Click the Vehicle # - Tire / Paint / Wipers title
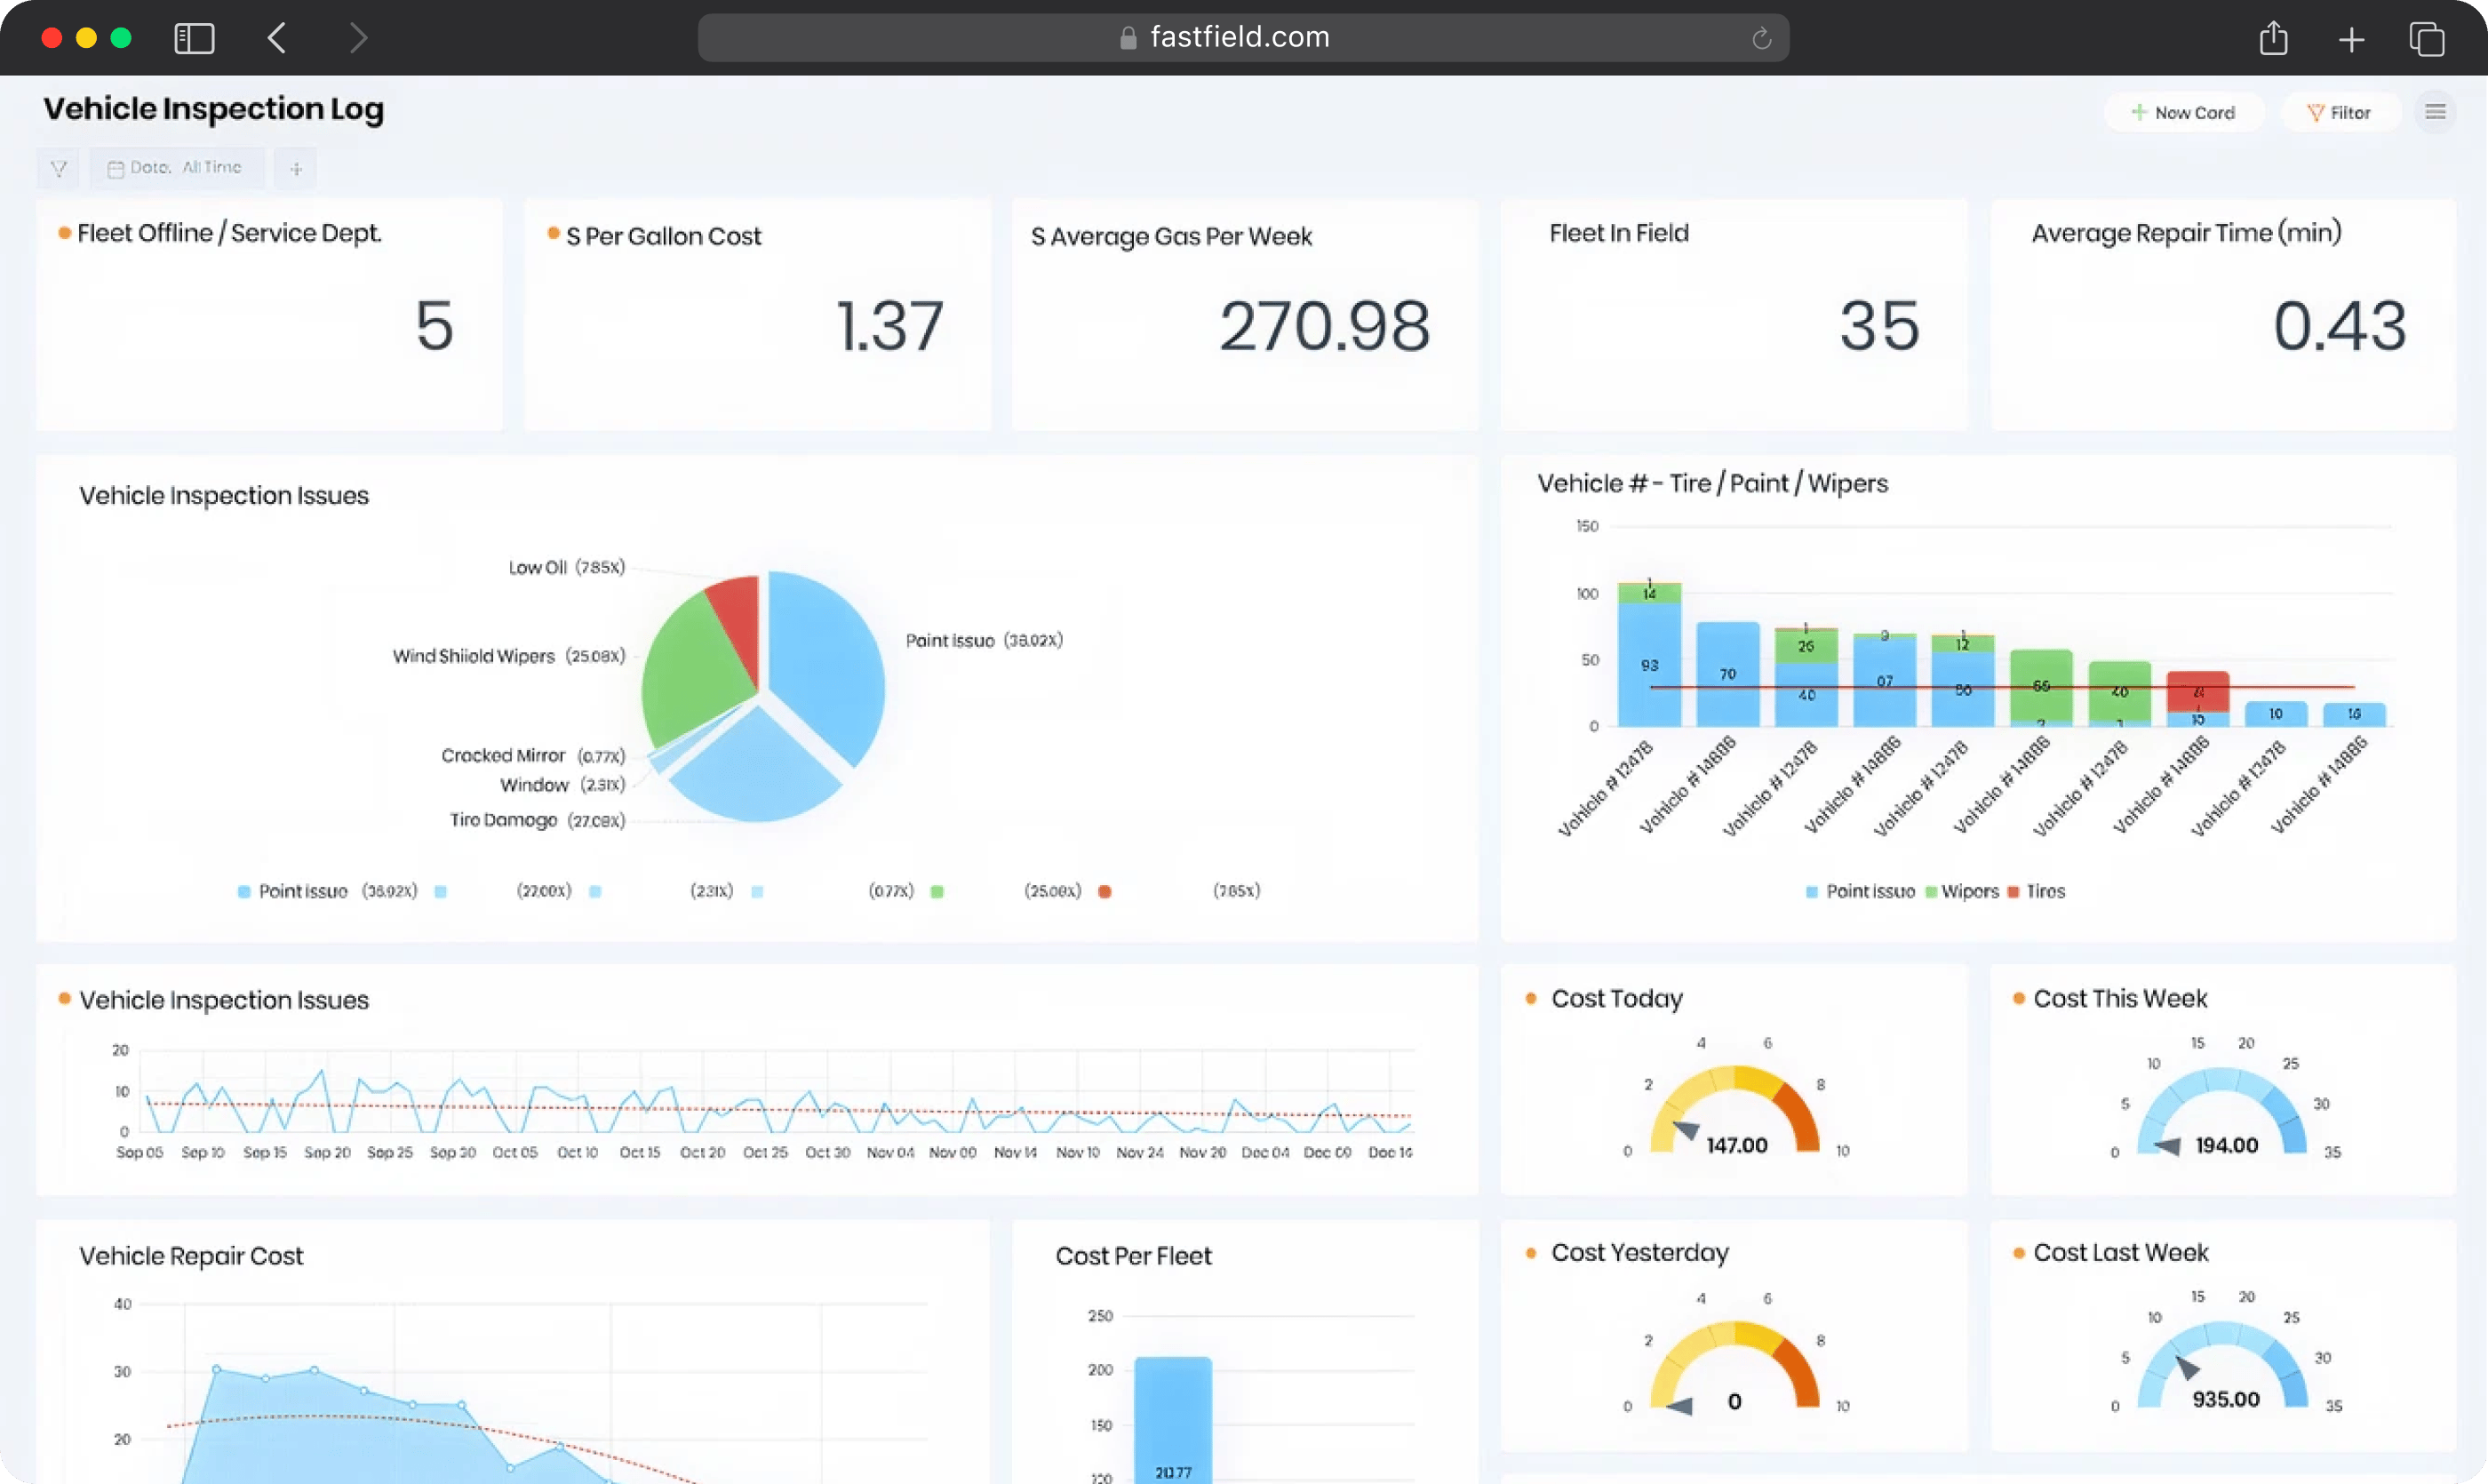2488x1484 pixels. (x=1712, y=484)
